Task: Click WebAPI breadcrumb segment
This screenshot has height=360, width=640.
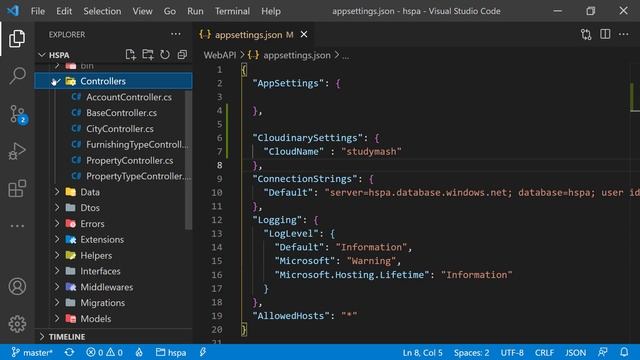Action: coord(220,55)
